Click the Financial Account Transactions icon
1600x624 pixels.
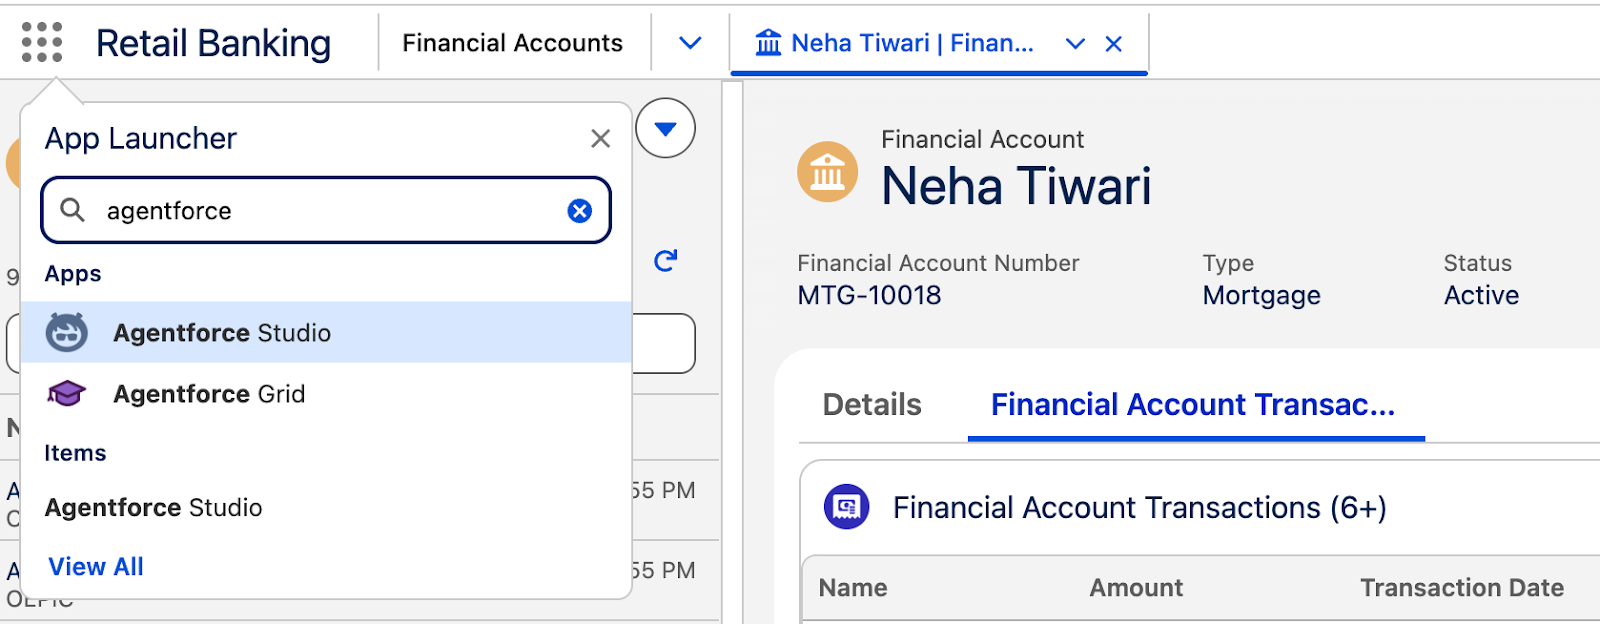[x=846, y=507]
